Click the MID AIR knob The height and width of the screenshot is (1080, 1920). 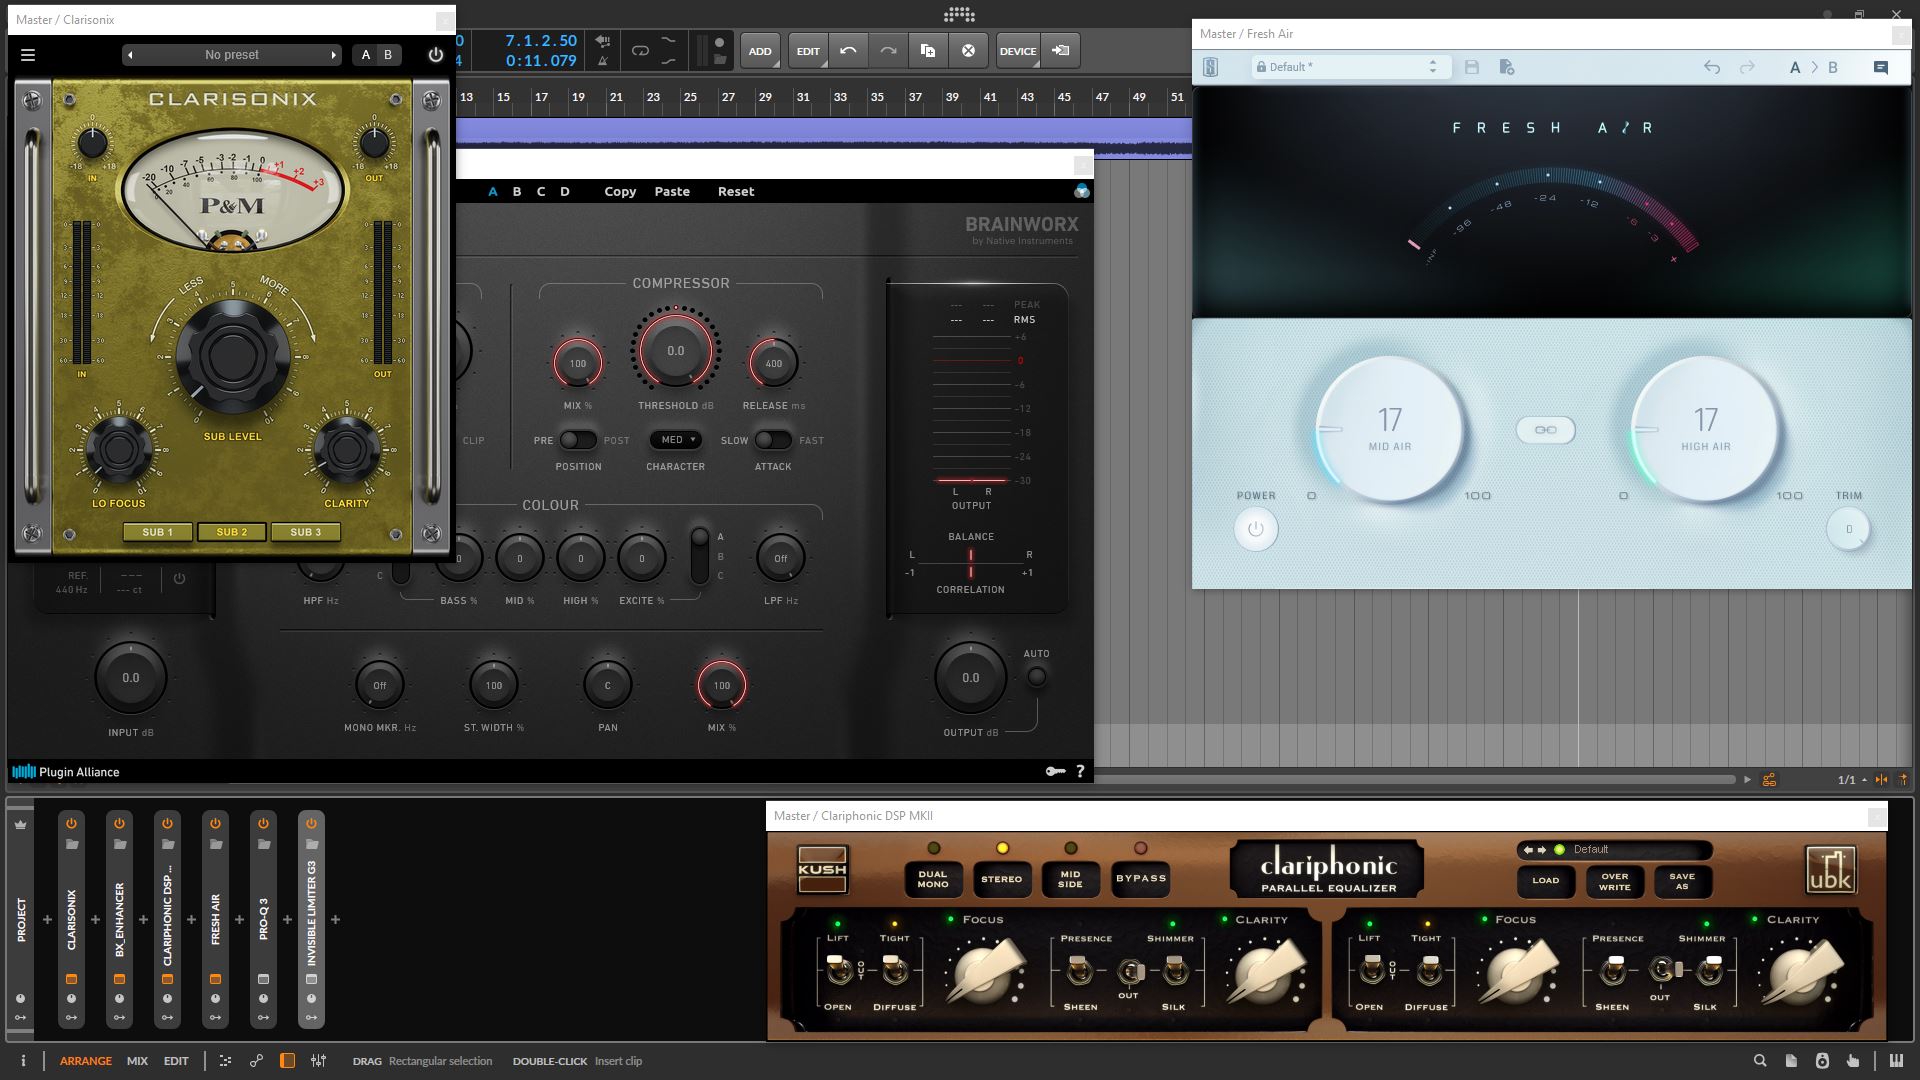[1389, 430]
